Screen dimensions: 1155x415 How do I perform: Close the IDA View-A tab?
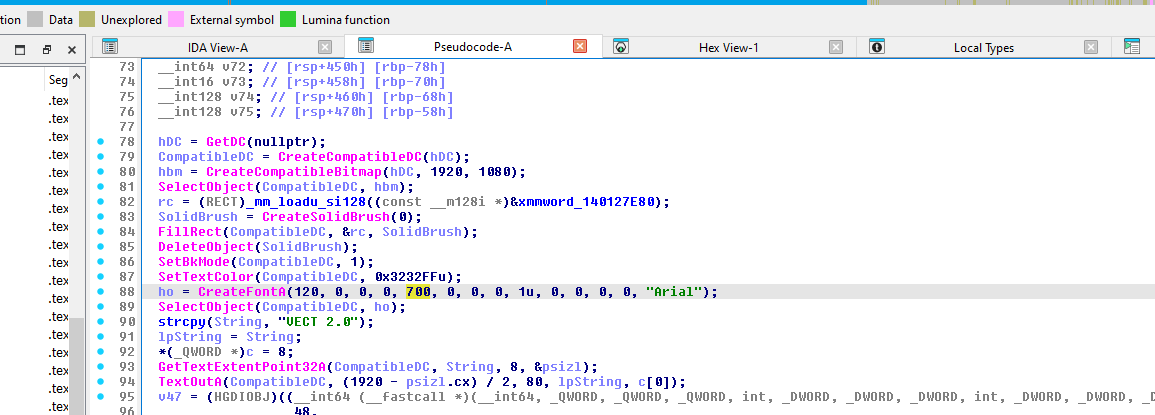coord(324,47)
